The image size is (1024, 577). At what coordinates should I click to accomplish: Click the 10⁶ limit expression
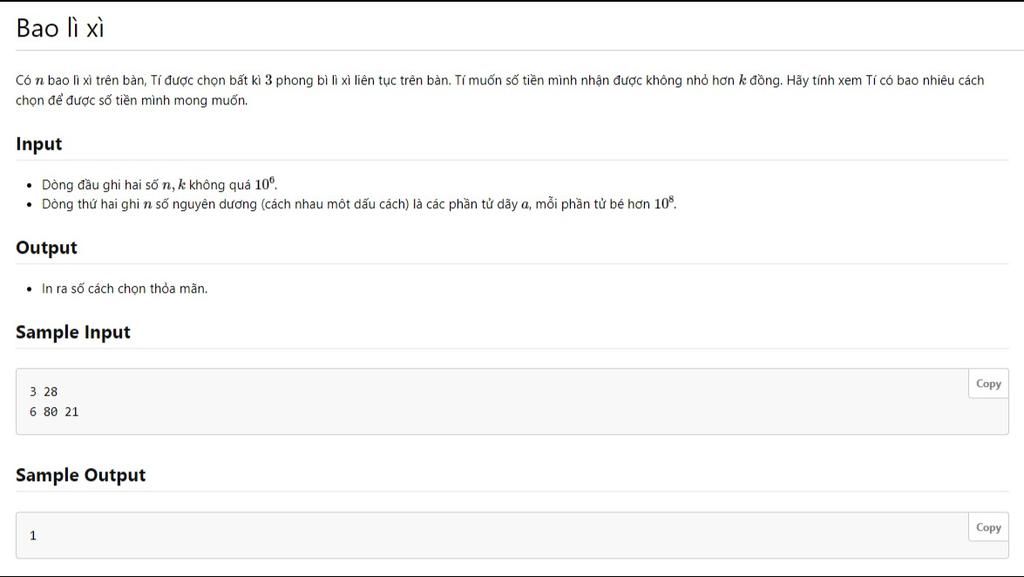pos(264,184)
